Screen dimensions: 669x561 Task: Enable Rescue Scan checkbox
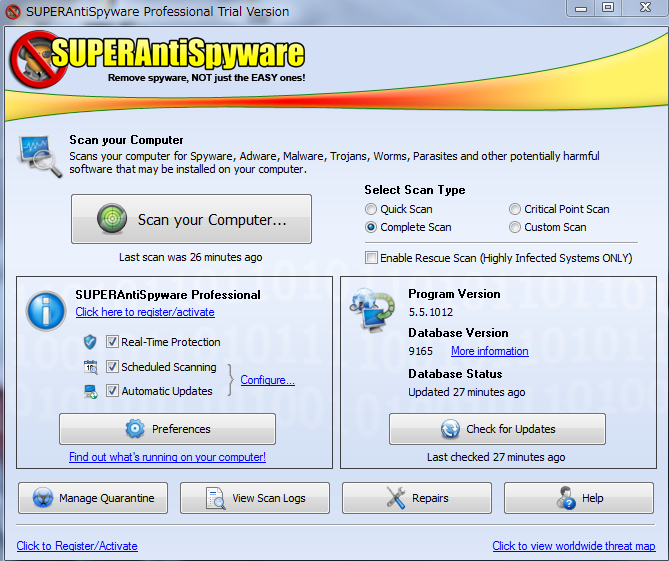coord(372,258)
